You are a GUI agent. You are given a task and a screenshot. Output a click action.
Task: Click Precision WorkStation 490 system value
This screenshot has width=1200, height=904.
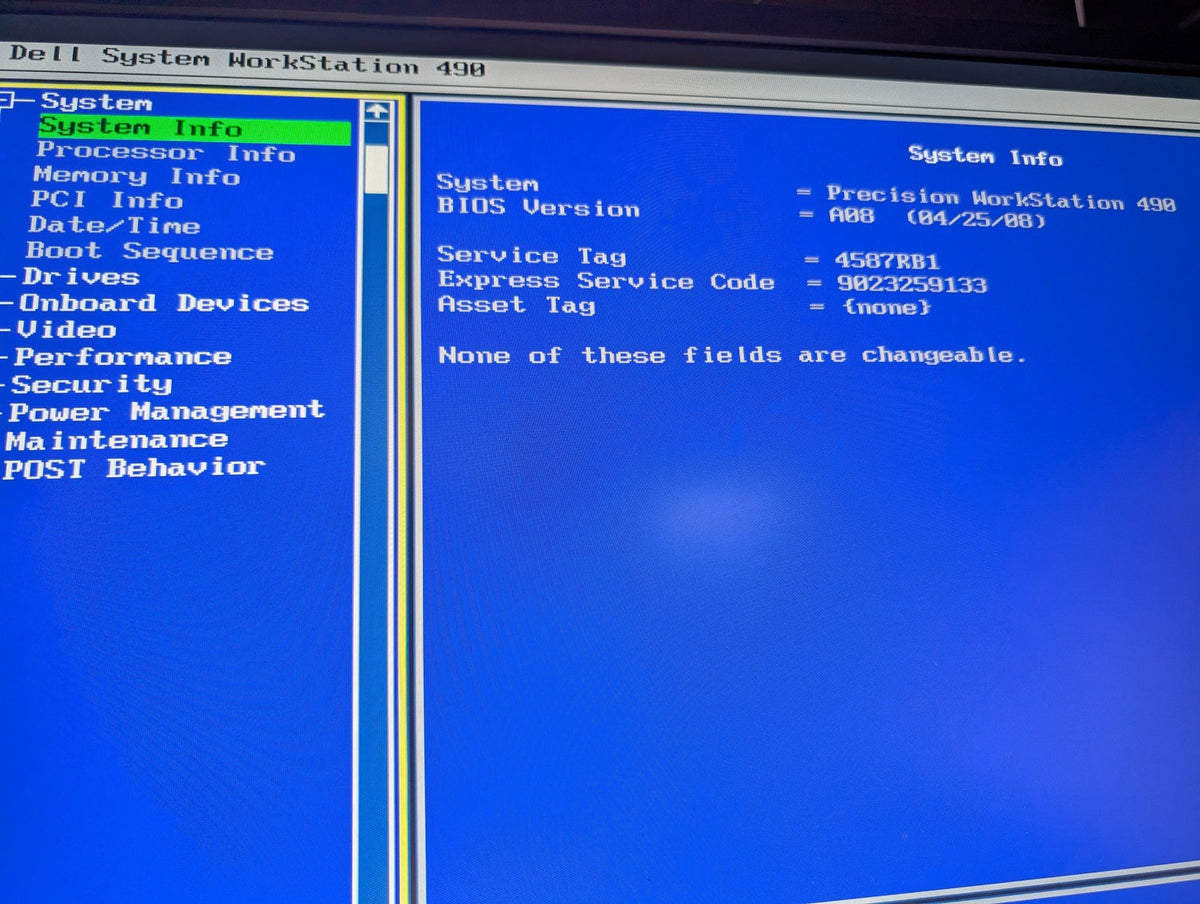click(x=1001, y=197)
